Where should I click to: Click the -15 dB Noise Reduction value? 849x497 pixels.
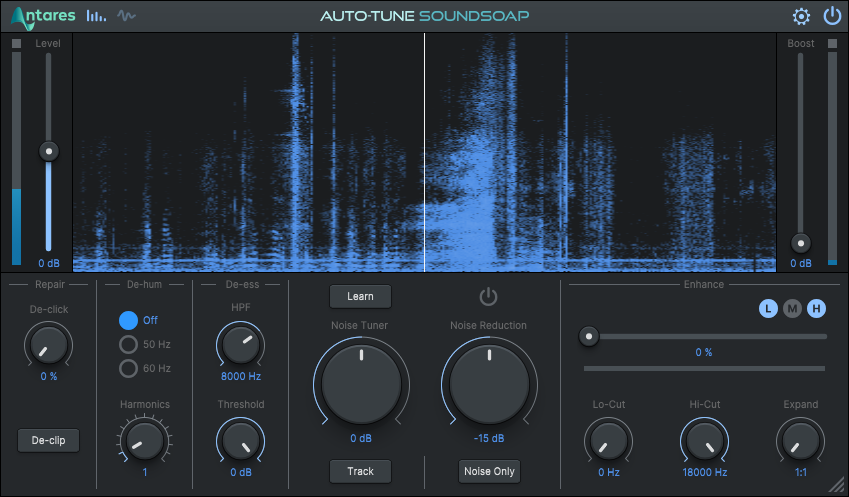point(489,439)
